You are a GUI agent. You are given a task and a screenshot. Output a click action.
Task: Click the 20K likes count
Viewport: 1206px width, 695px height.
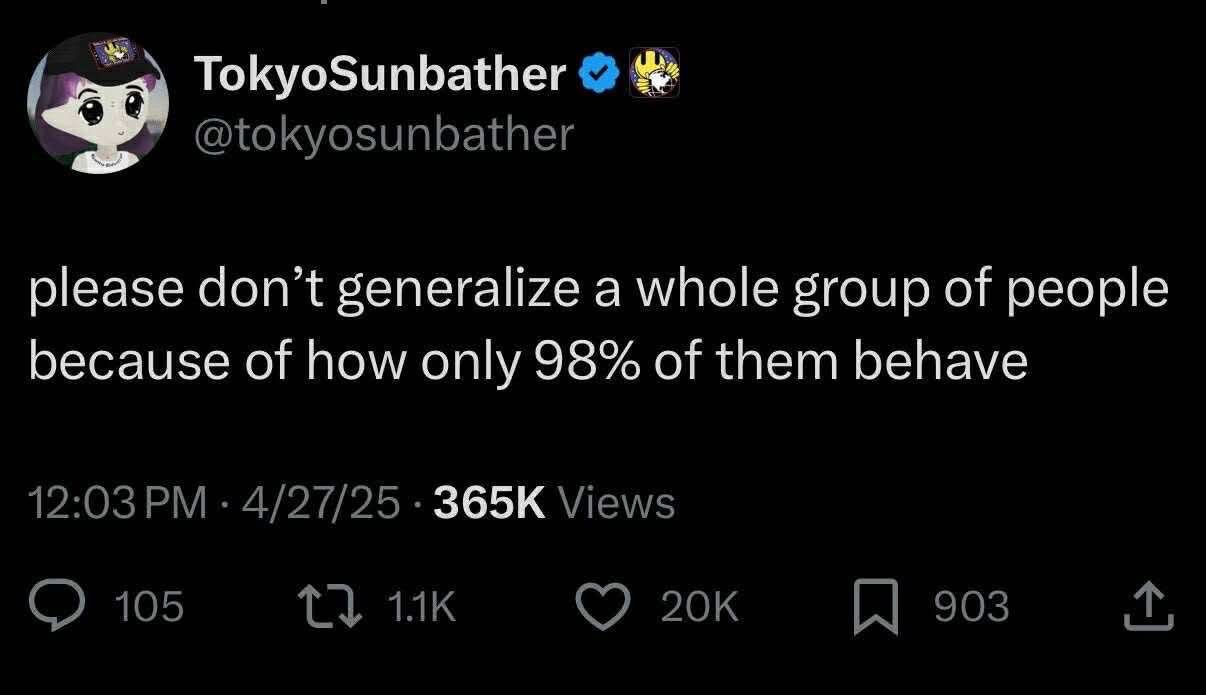tap(700, 607)
